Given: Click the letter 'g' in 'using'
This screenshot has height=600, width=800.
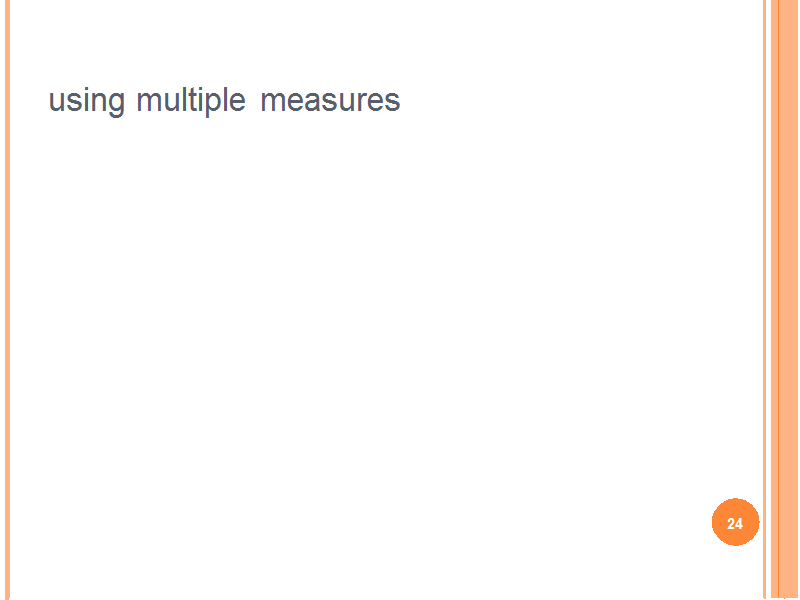Looking at the screenshot, I should point(116,104).
